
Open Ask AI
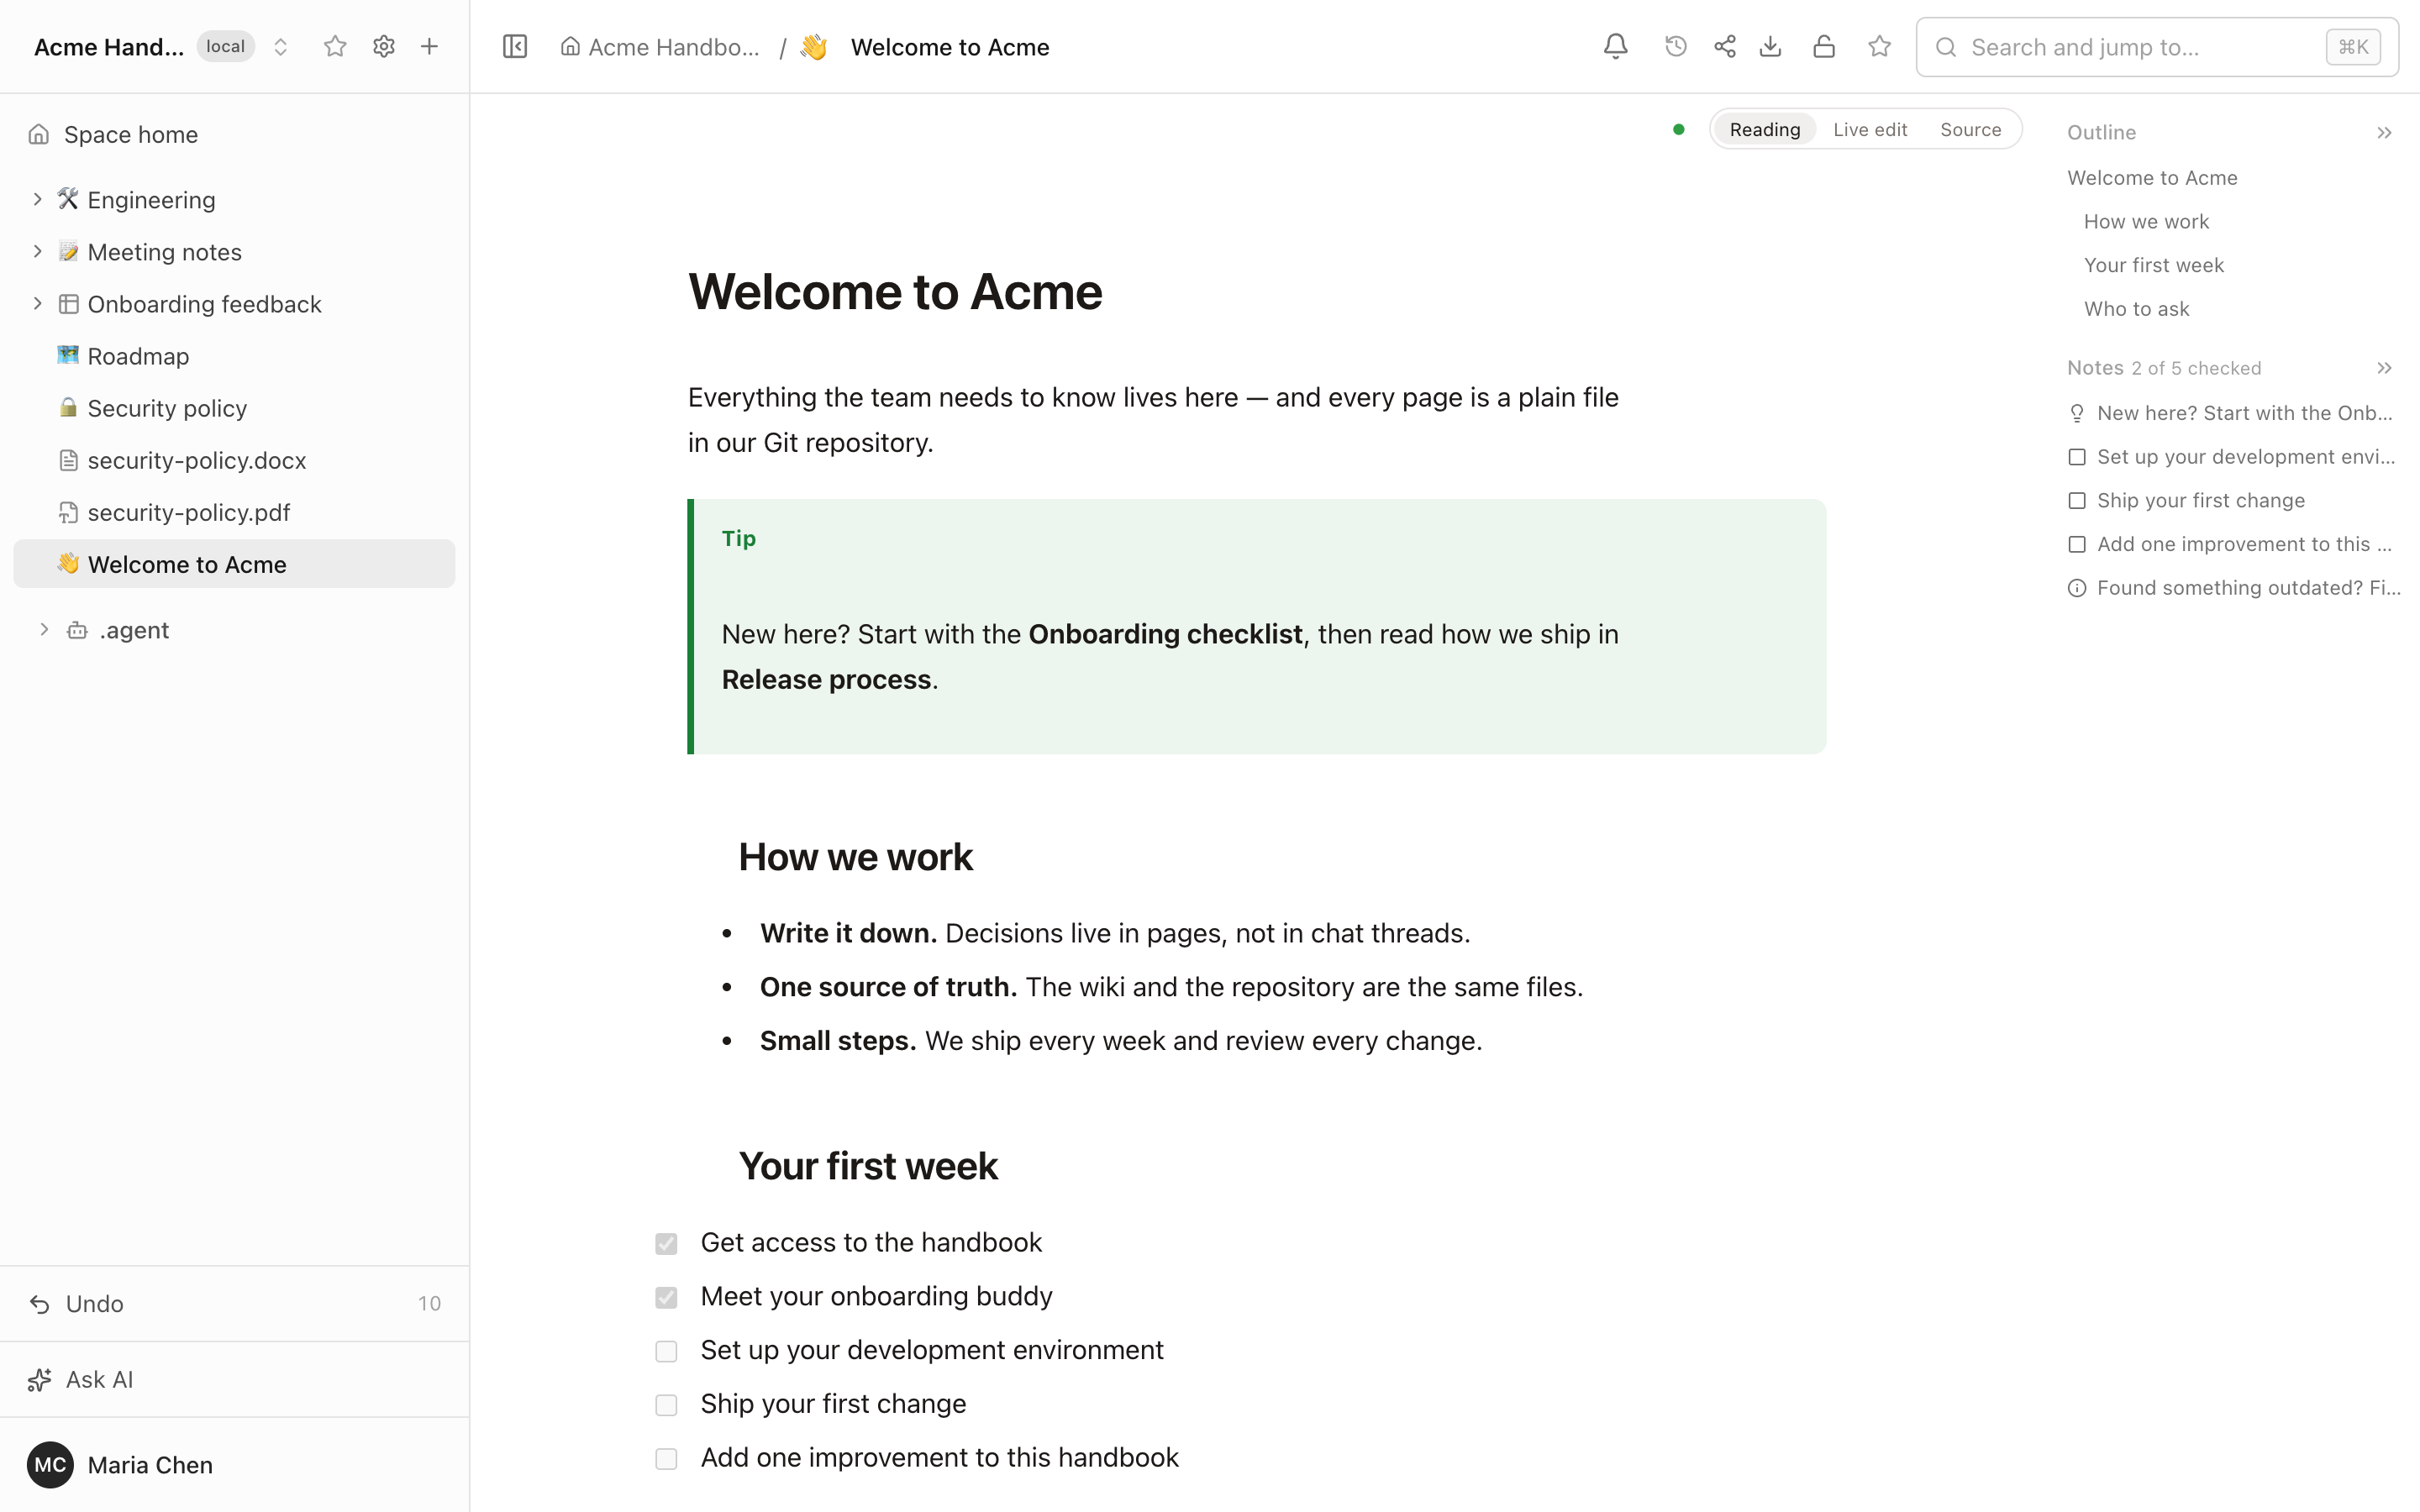pos(234,1380)
